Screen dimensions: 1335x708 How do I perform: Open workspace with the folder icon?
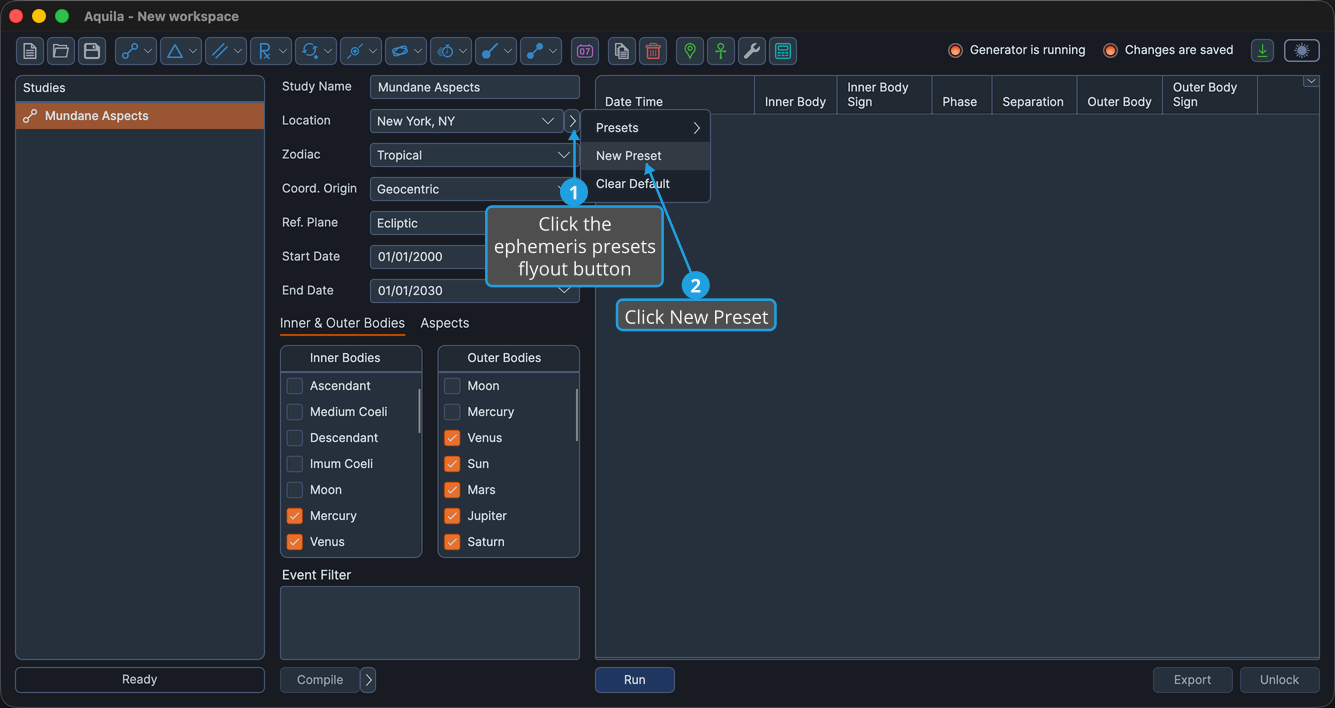(61, 51)
